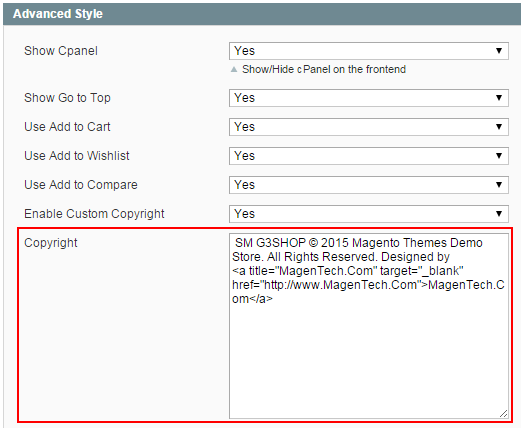Click the Use Add to Cart arrow icon
This screenshot has height=428, width=521.
(499, 127)
